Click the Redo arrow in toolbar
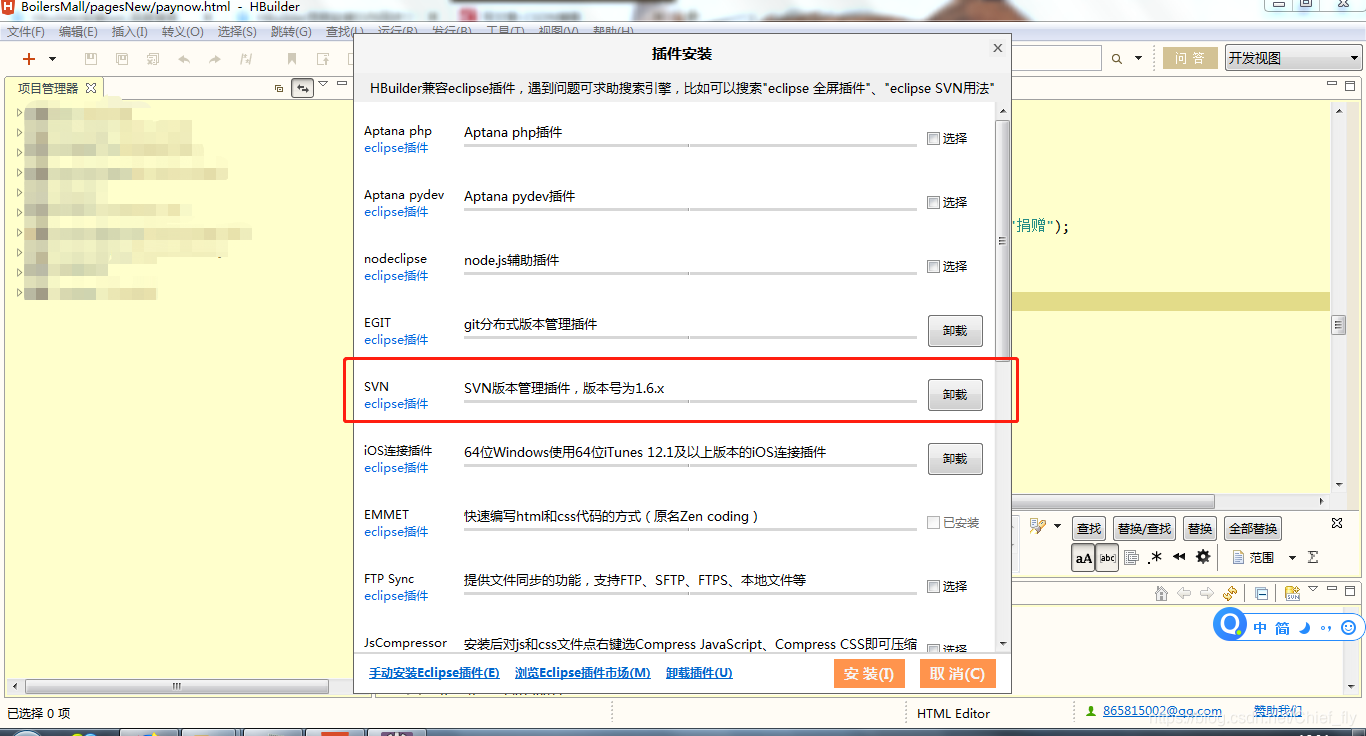Viewport: 1366px width, 736px height. 215,59
